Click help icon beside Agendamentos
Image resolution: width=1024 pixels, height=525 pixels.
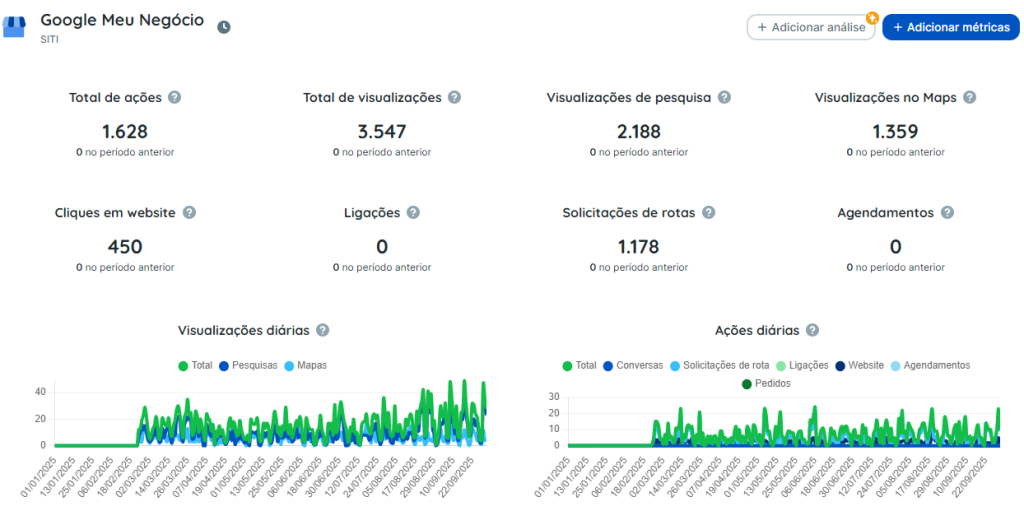[x=948, y=212]
